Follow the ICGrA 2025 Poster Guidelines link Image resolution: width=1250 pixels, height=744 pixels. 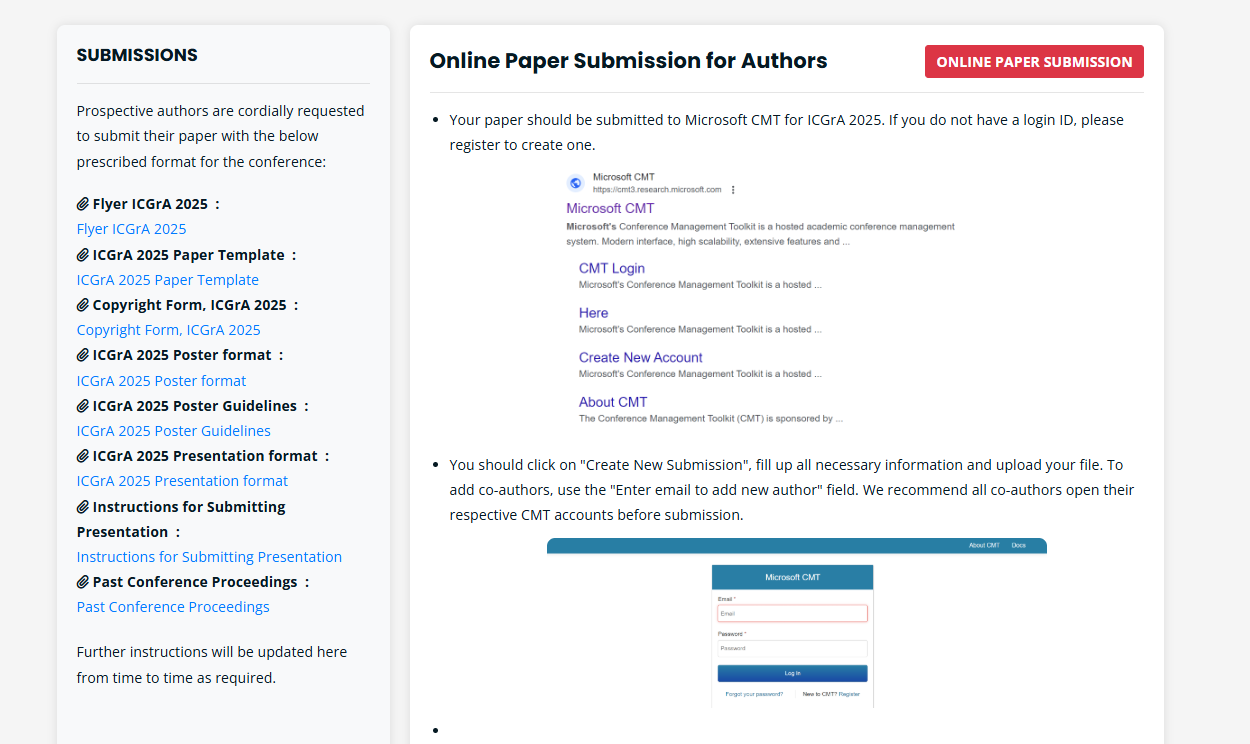(173, 431)
